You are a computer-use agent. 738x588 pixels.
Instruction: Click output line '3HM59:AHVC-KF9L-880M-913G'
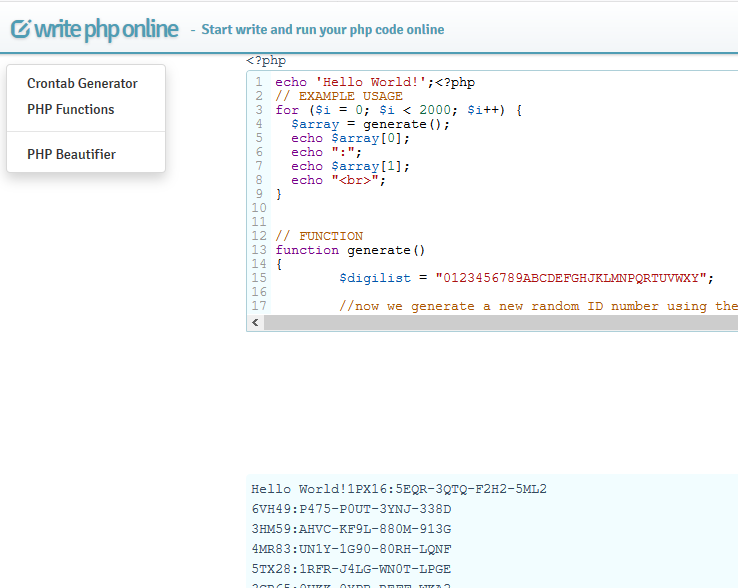(x=351, y=529)
